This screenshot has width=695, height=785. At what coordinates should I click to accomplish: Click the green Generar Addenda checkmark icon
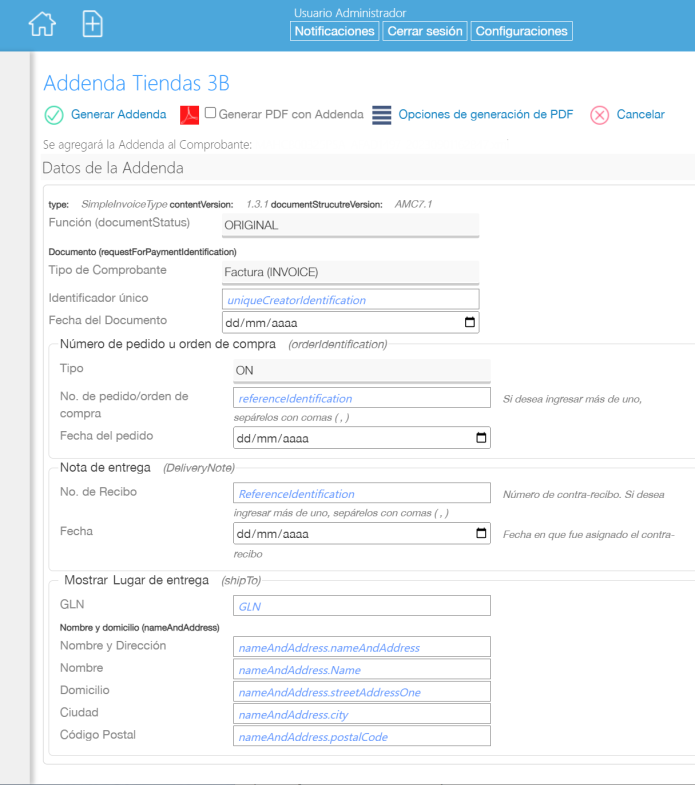coord(54,115)
